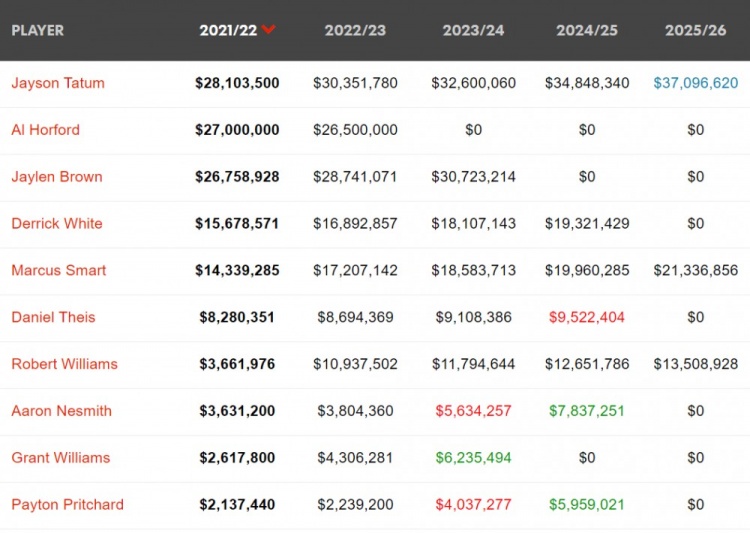750x533 pixels.
Task: Select Horford's $27,000,000 salary
Action: pos(237,130)
